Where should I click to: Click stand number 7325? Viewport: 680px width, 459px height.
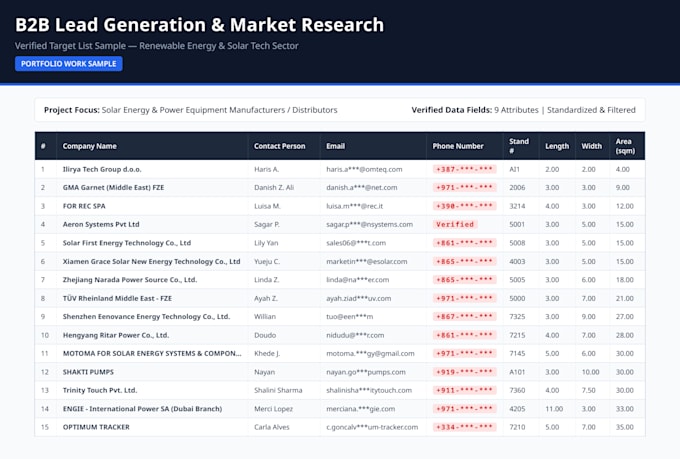[517, 317]
